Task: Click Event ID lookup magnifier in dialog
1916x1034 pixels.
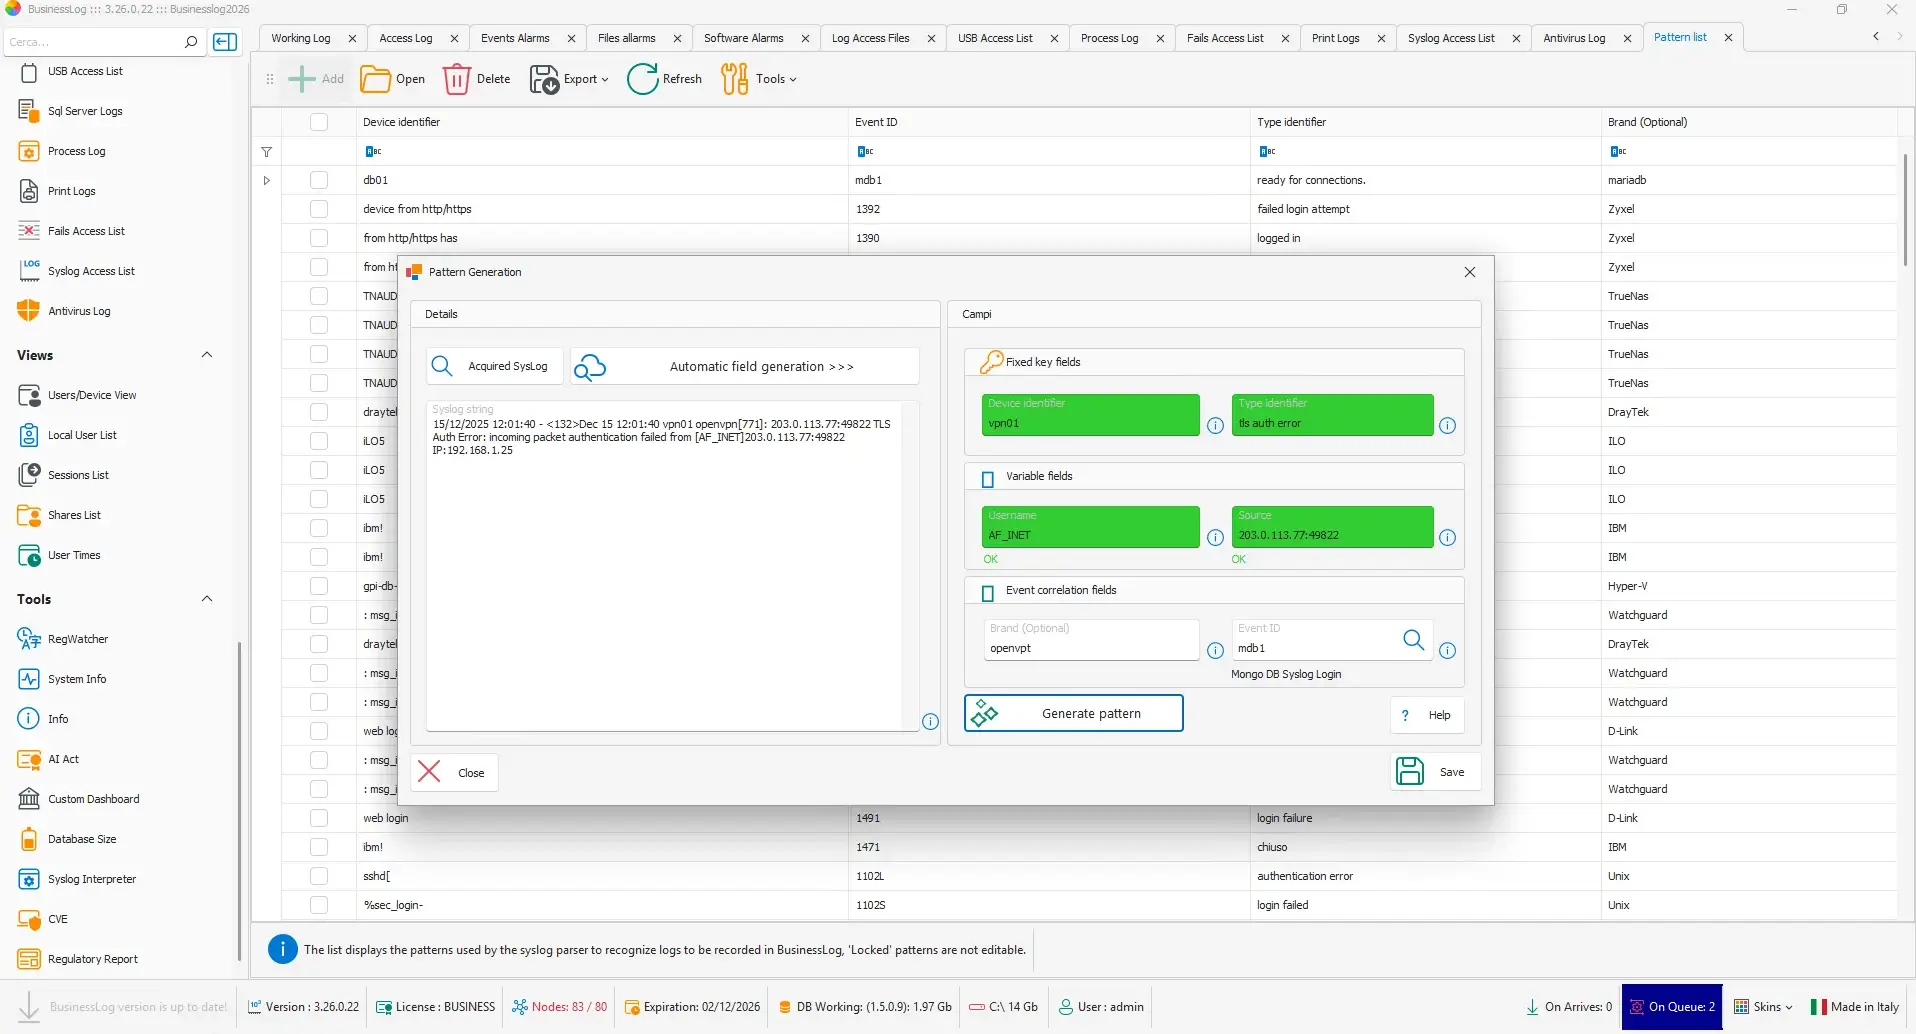Action: [1413, 640]
